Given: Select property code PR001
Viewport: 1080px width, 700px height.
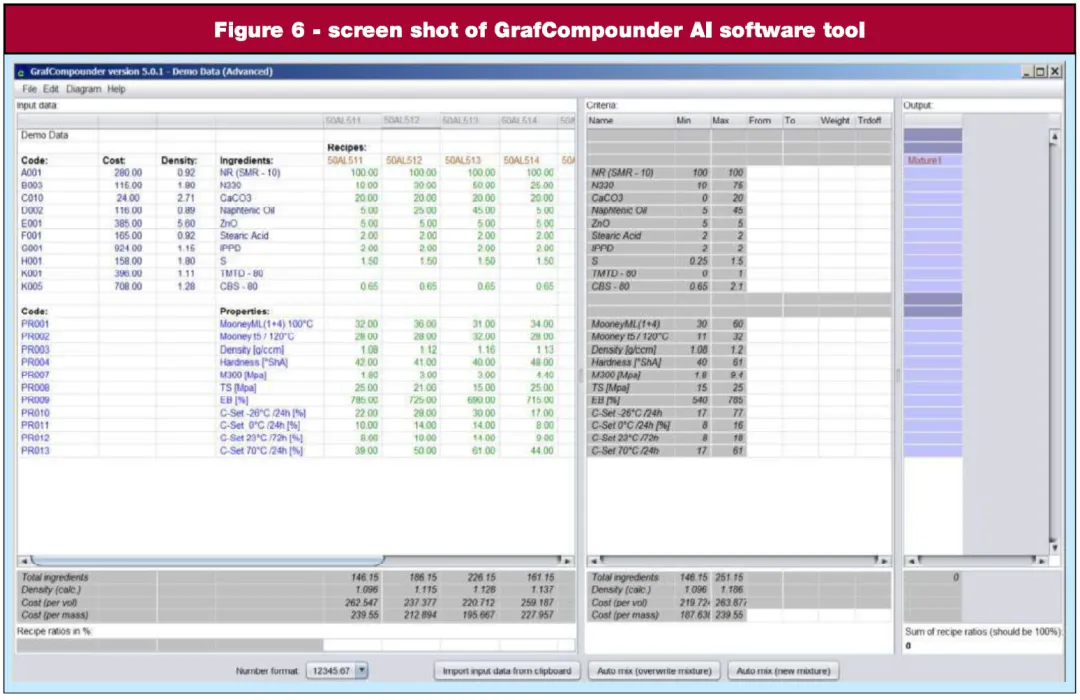Looking at the screenshot, I should (x=35, y=324).
